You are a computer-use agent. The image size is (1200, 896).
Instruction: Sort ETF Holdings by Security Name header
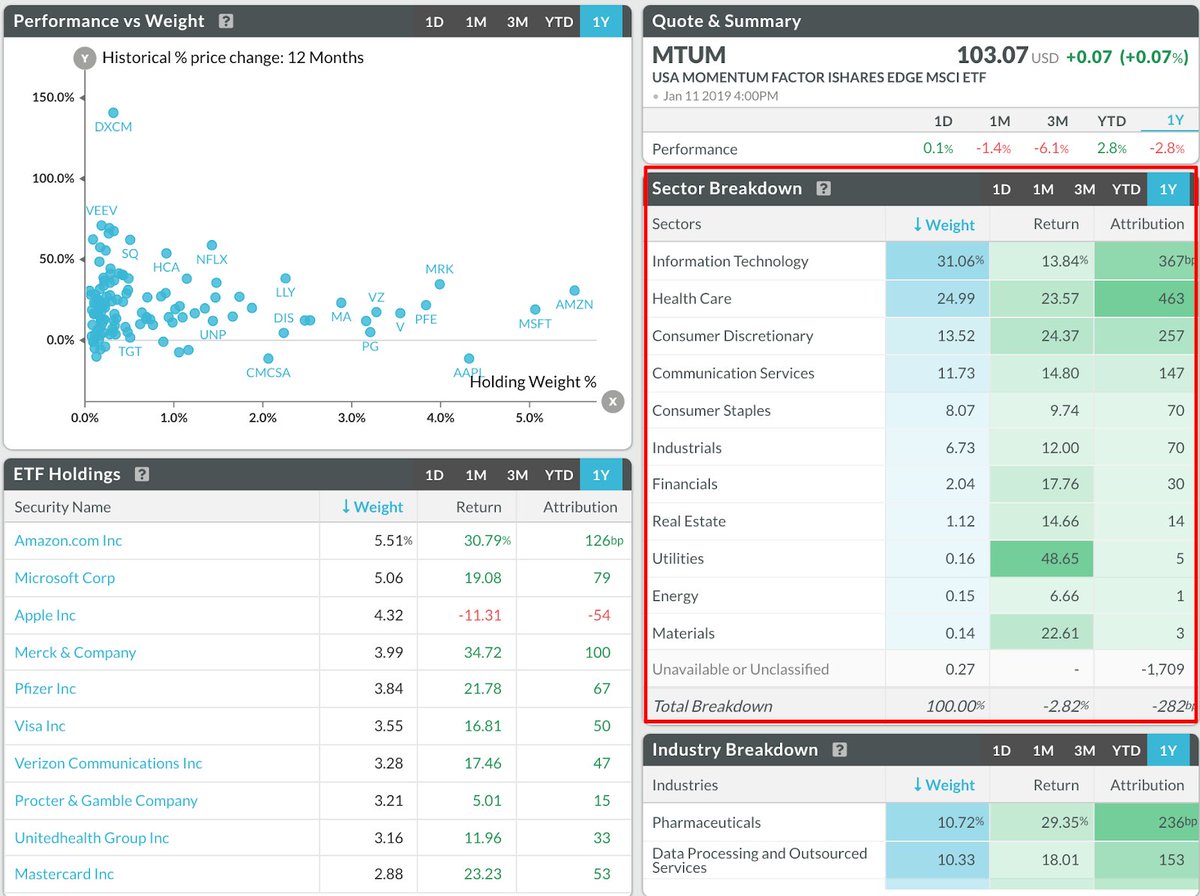(x=63, y=507)
